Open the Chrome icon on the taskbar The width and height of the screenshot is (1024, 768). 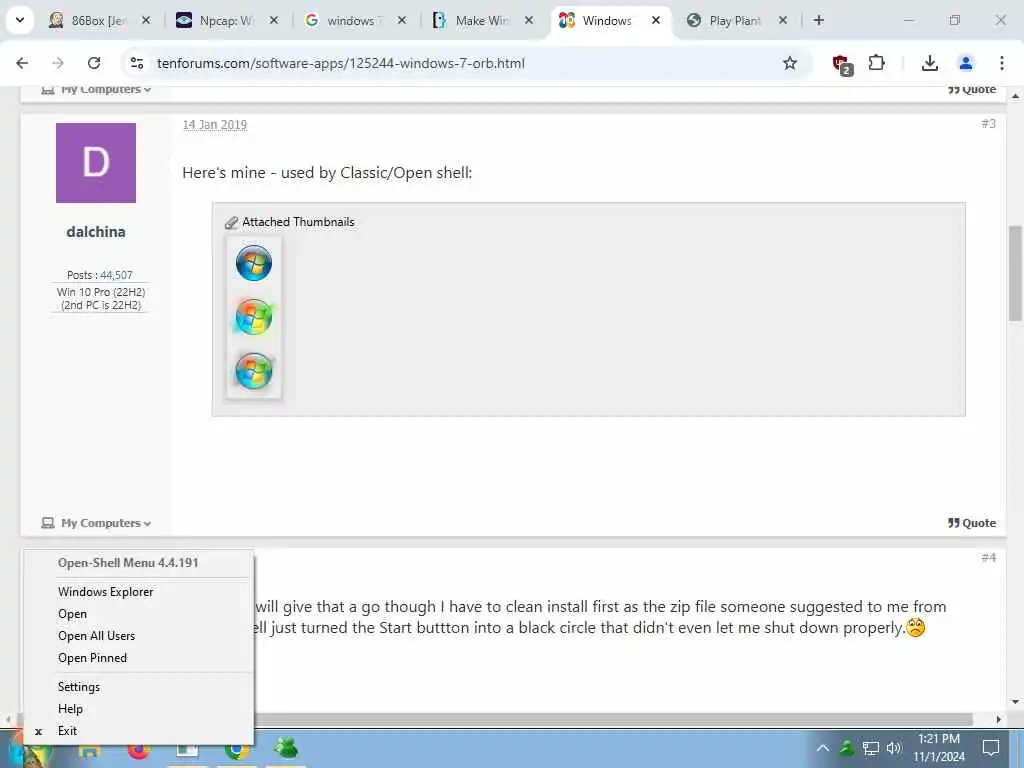click(x=236, y=749)
